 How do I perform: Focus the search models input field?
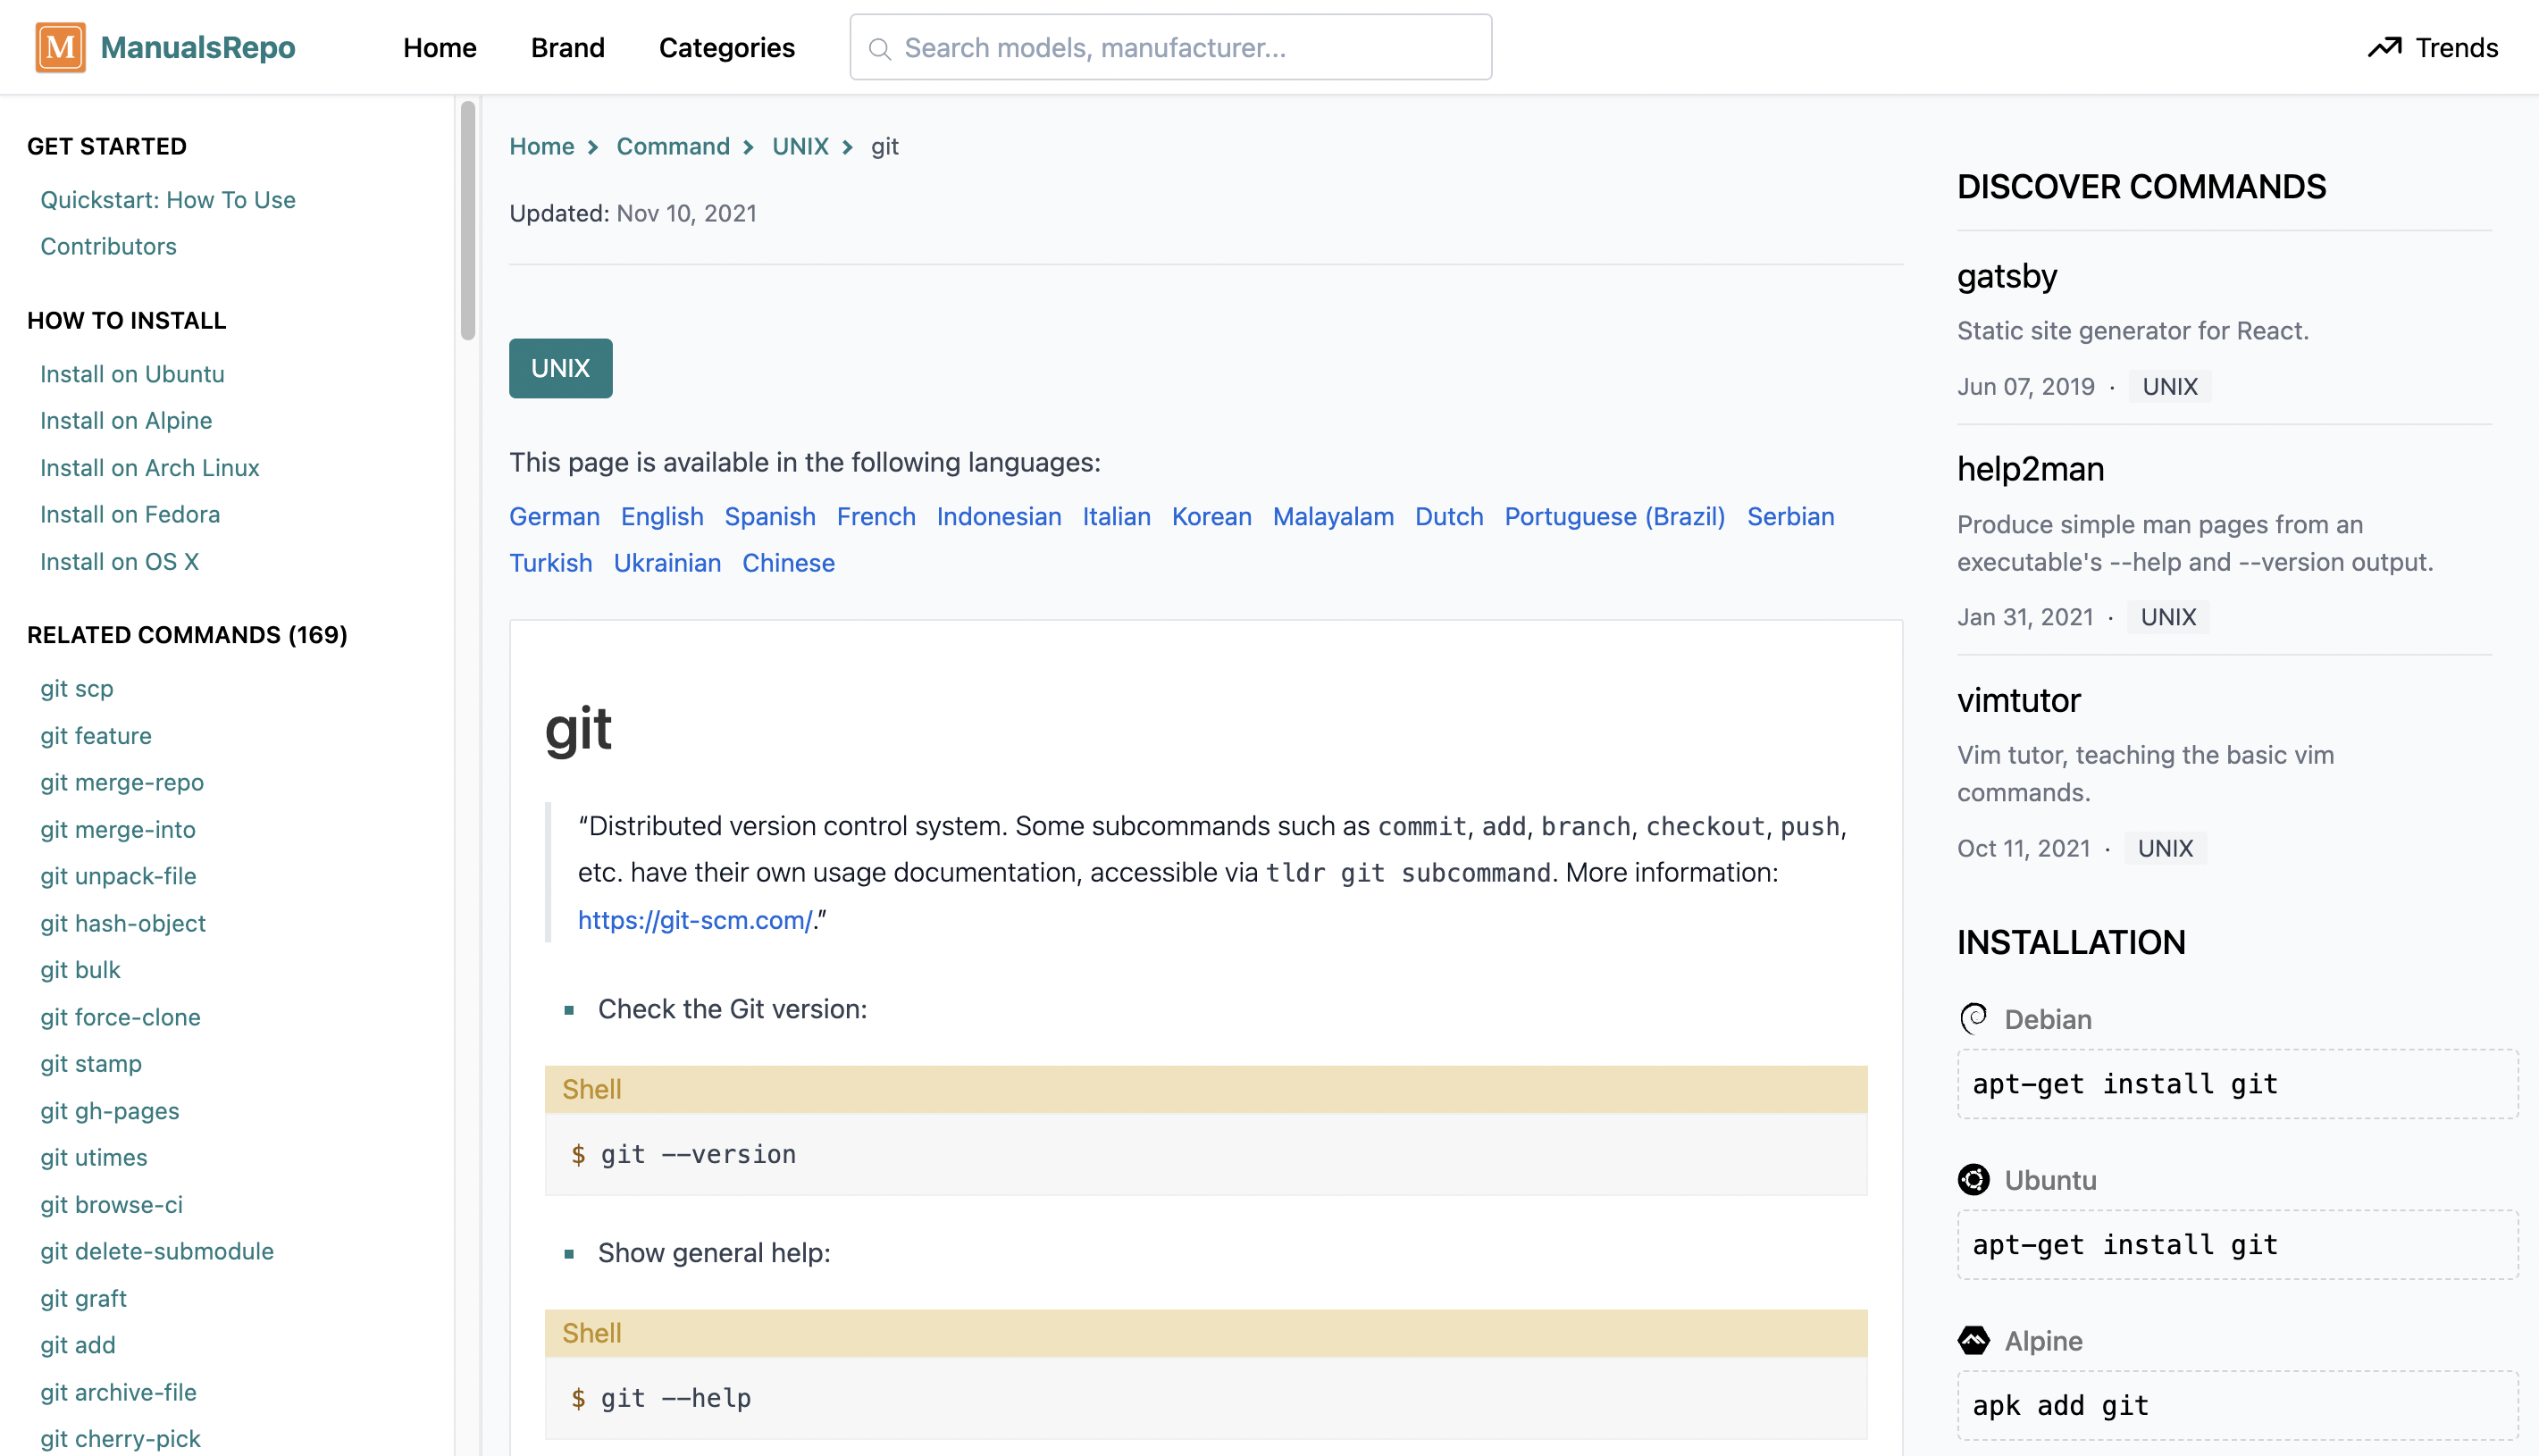coord(1190,47)
